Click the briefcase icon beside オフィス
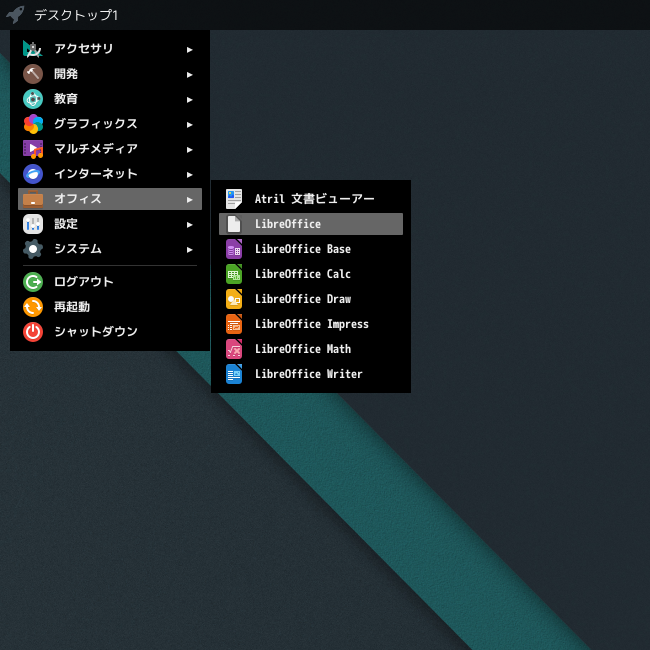The width and height of the screenshot is (650, 650). [33, 199]
